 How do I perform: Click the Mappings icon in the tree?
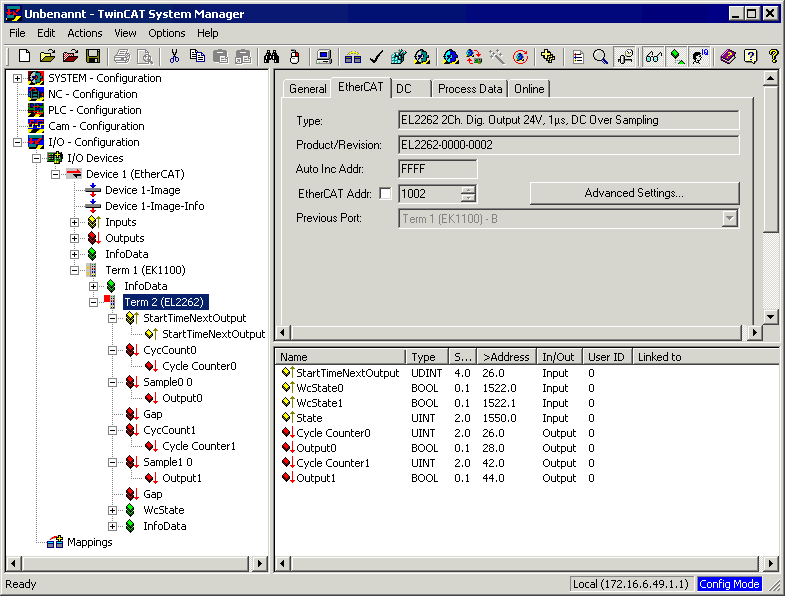tap(55, 542)
